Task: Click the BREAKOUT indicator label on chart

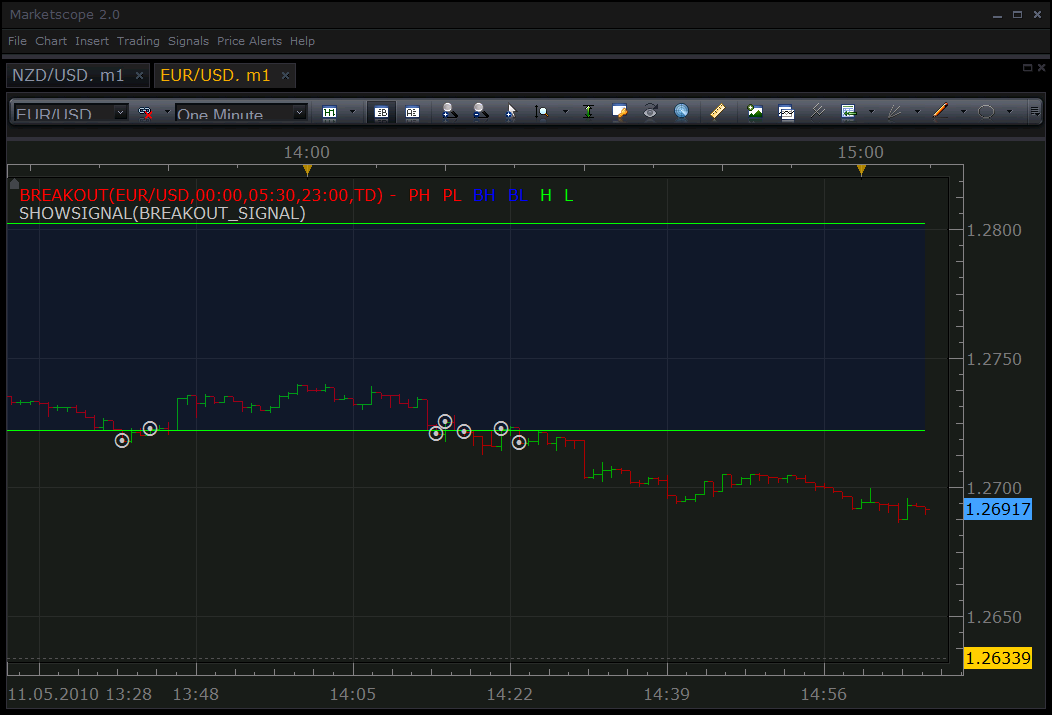Action: click(x=201, y=195)
